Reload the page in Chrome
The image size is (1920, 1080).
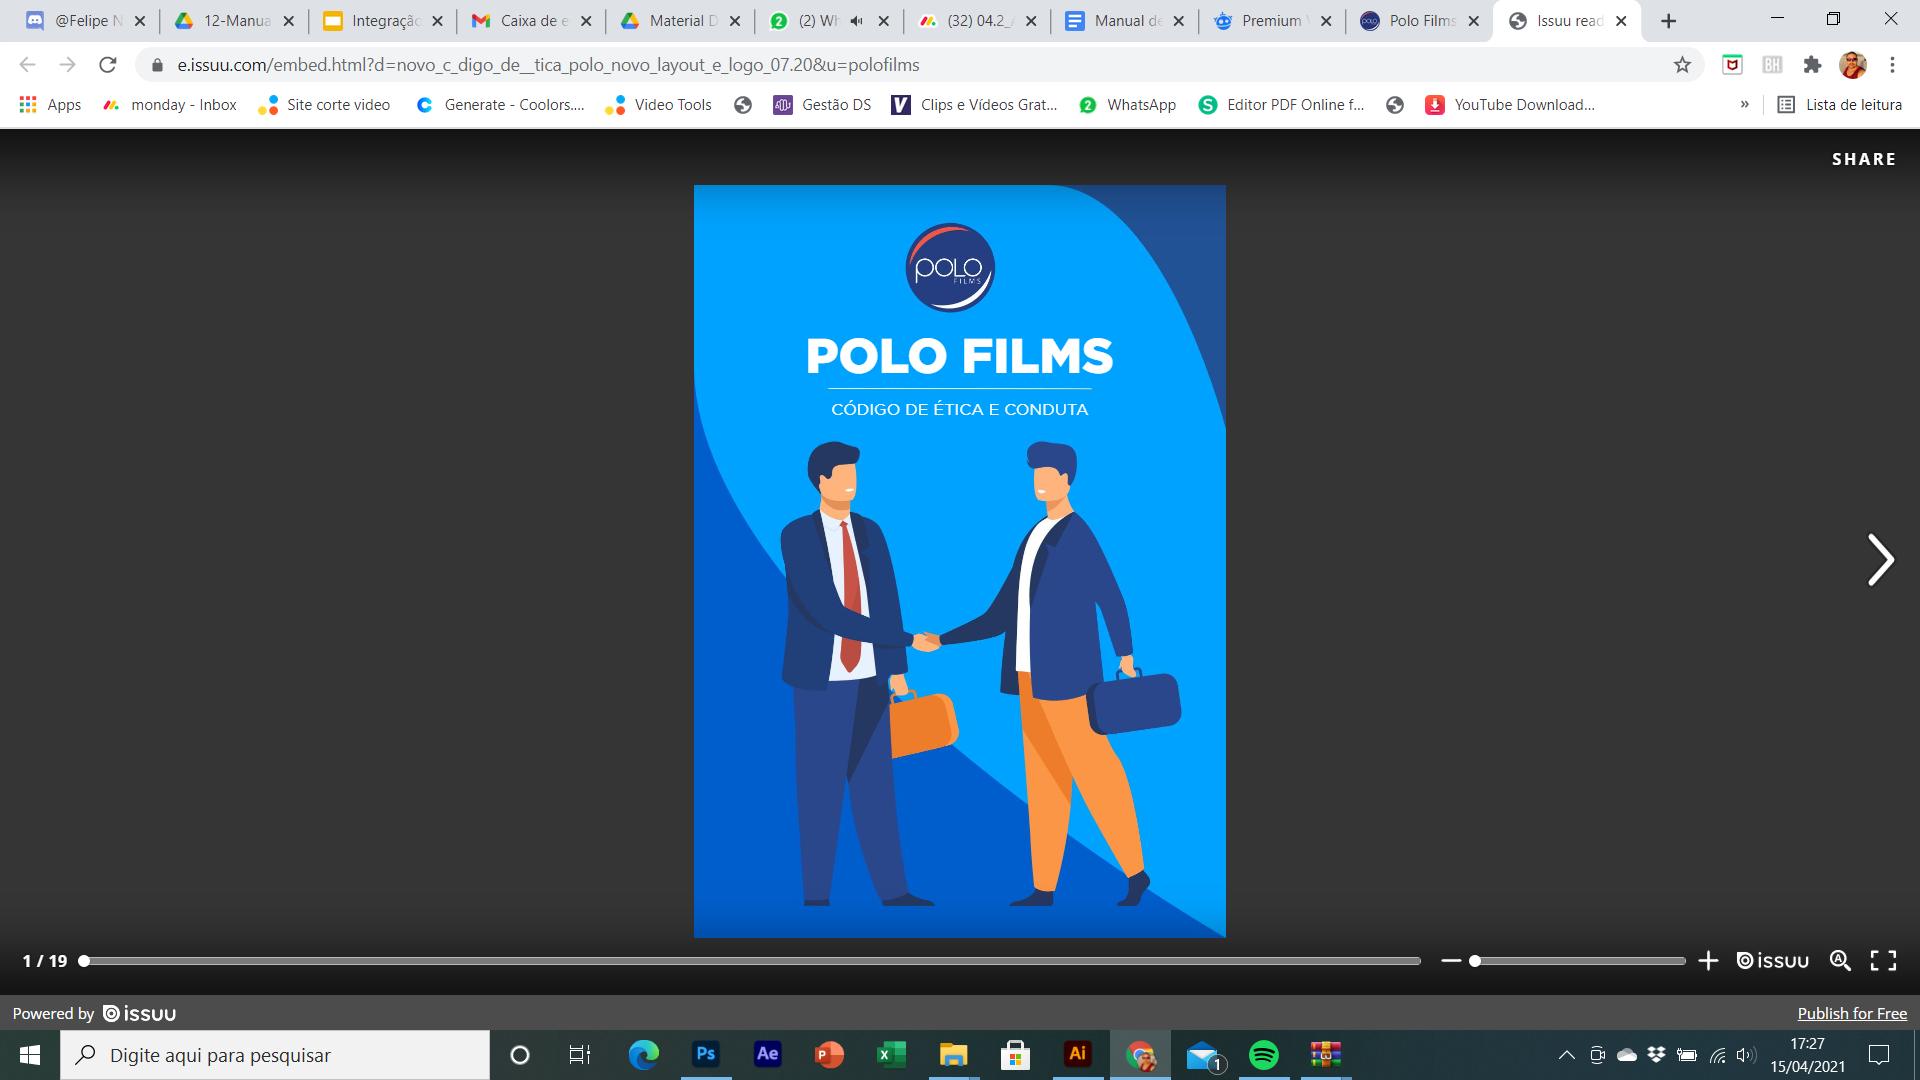(x=108, y=65)
